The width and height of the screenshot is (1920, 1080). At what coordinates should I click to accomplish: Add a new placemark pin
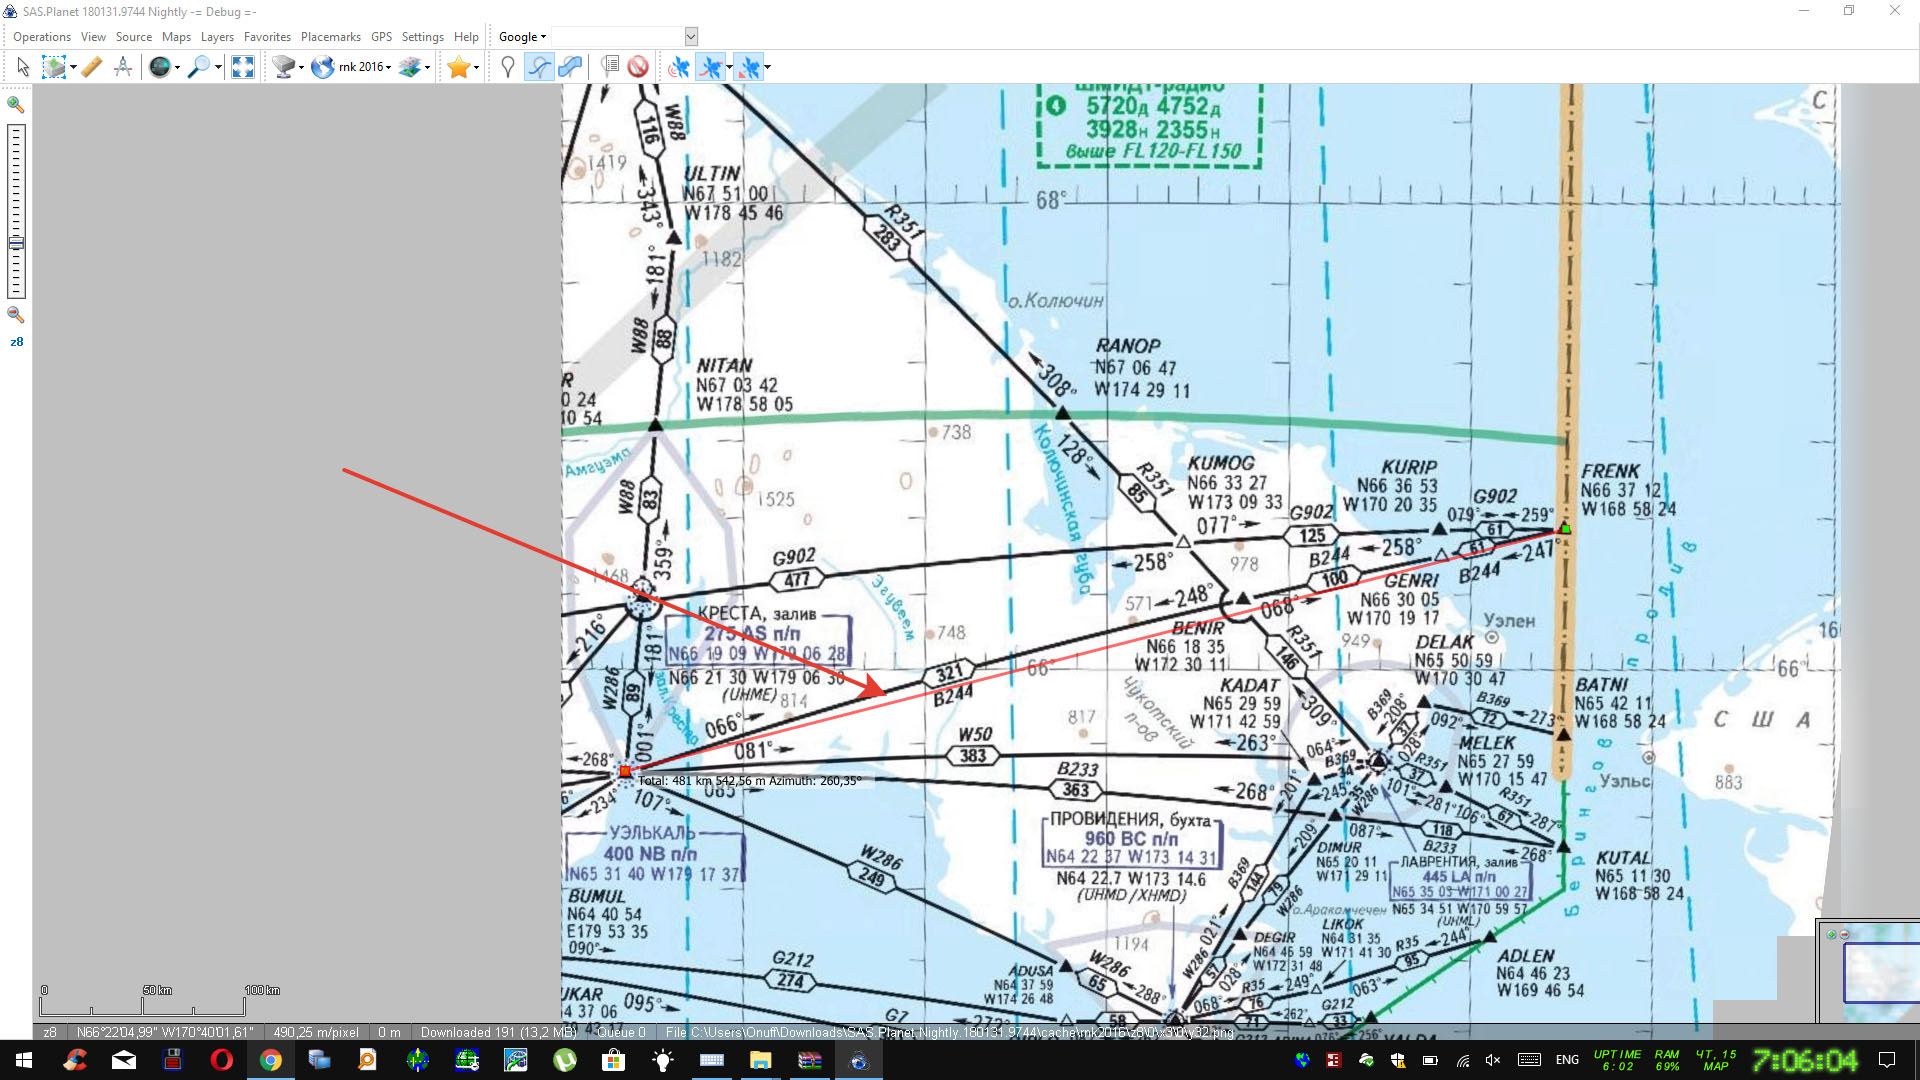click(x=508, y=67)
